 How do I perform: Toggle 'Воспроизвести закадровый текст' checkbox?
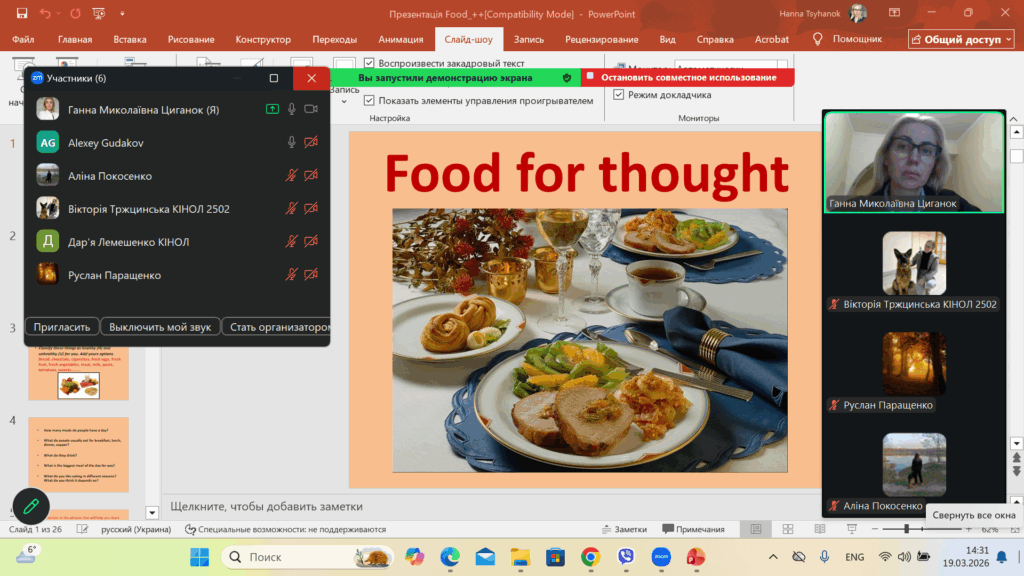(x=370, y=64)
